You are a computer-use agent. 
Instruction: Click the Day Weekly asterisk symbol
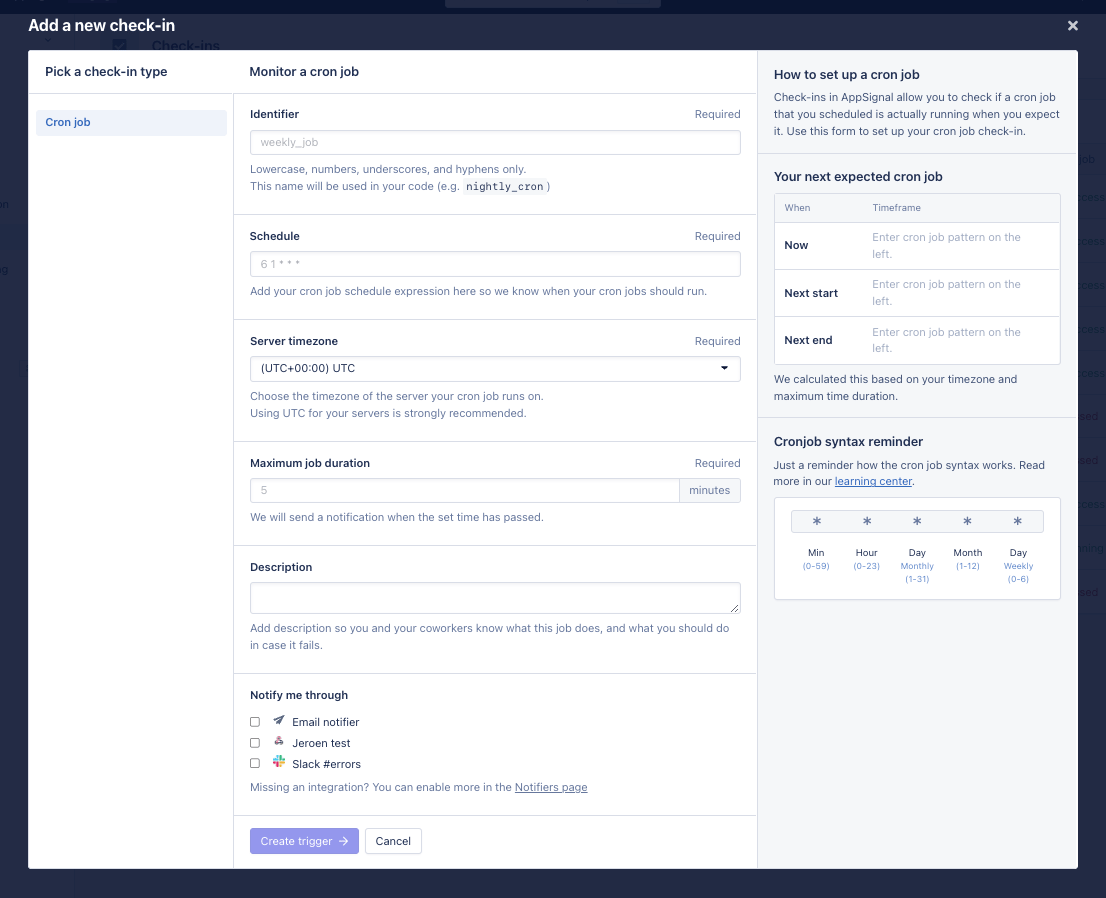pos(1018,521)
